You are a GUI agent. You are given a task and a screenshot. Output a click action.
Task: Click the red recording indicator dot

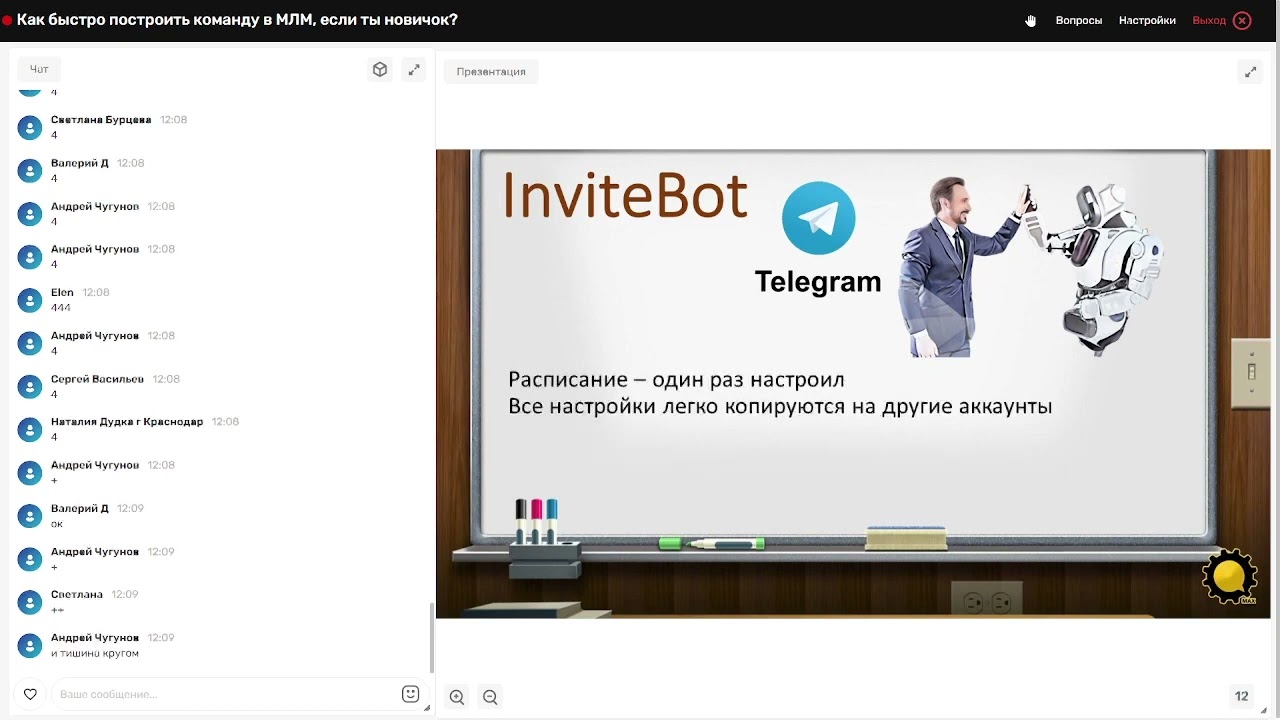tap(7, 20)
